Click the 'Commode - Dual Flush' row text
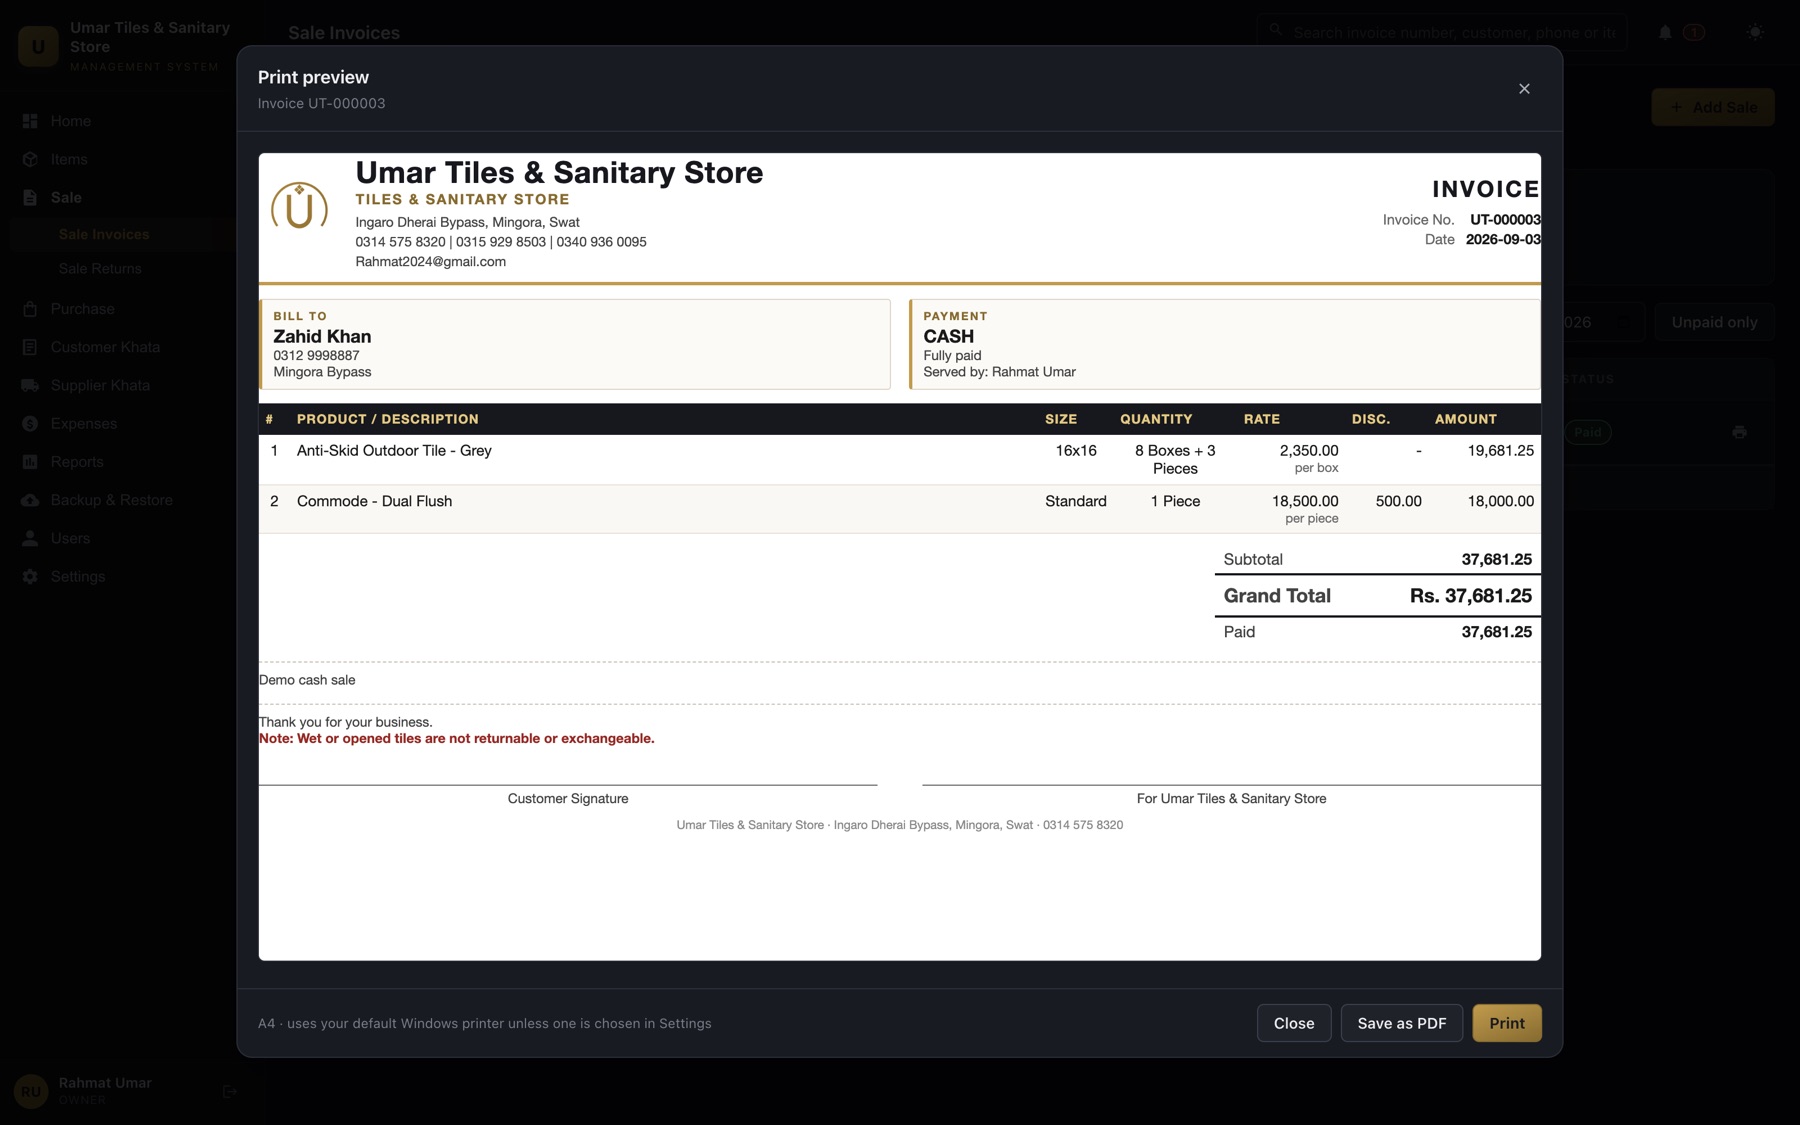This screenshot has width=1800, height=1125. (374, 501)
